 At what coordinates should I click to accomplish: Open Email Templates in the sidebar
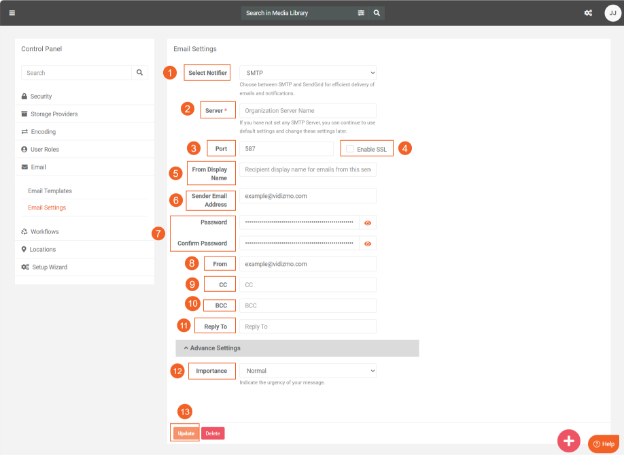[x=50, y=190]
